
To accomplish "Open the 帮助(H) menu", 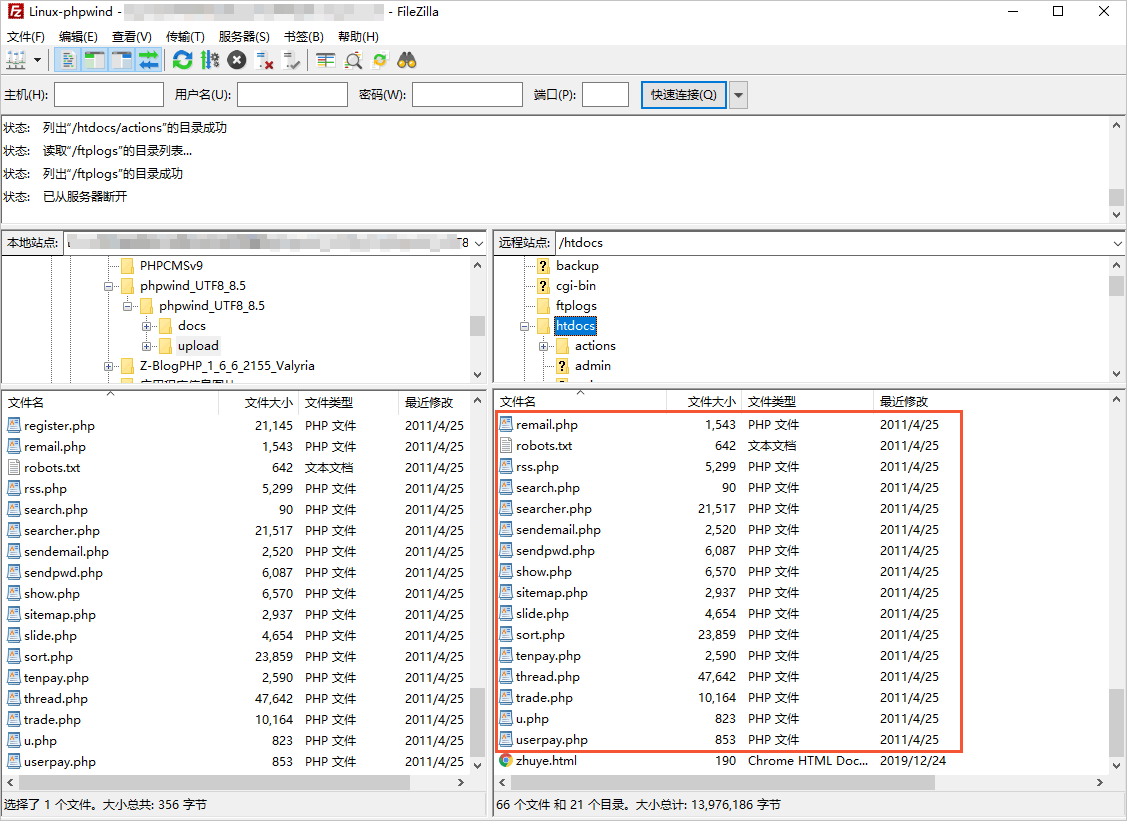I will tap(358, 37).
